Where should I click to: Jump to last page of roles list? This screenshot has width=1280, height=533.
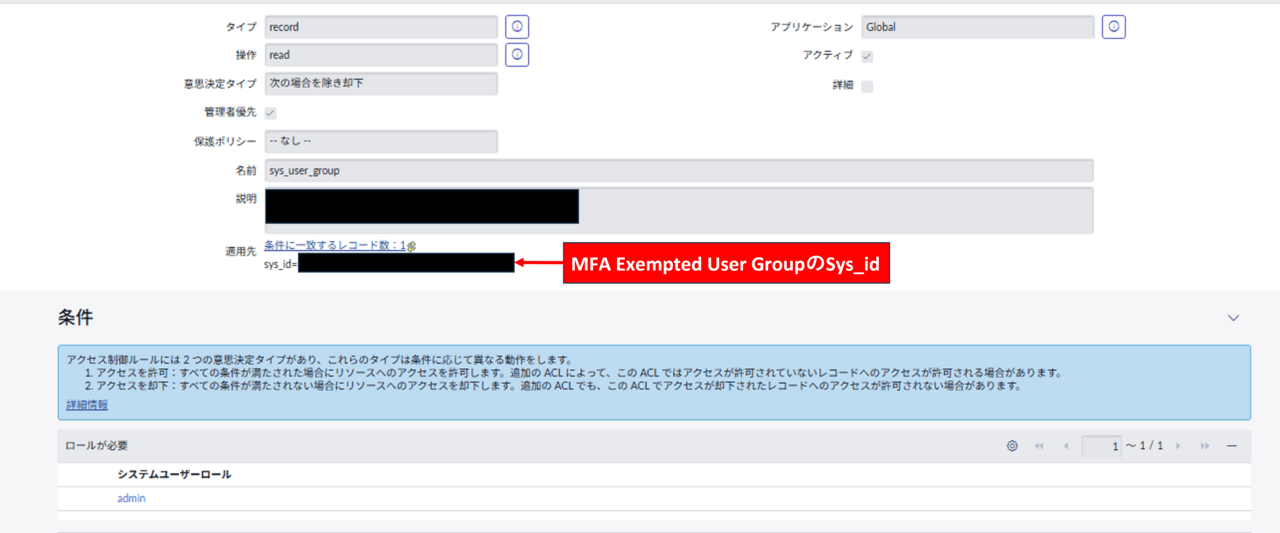(x=1205, y=446)
